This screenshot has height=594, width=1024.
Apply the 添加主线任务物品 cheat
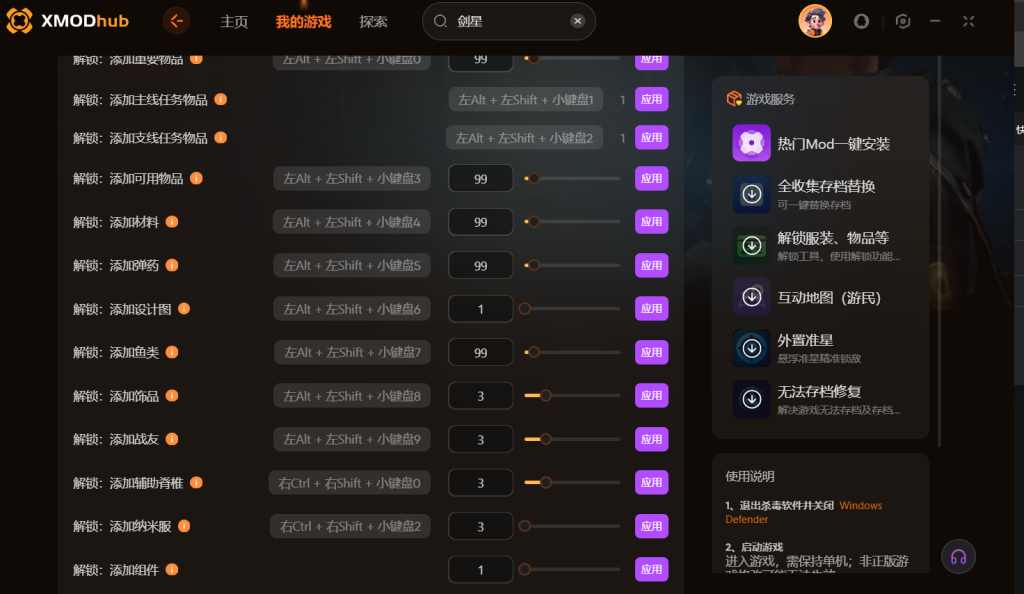[x=651, y=99]
